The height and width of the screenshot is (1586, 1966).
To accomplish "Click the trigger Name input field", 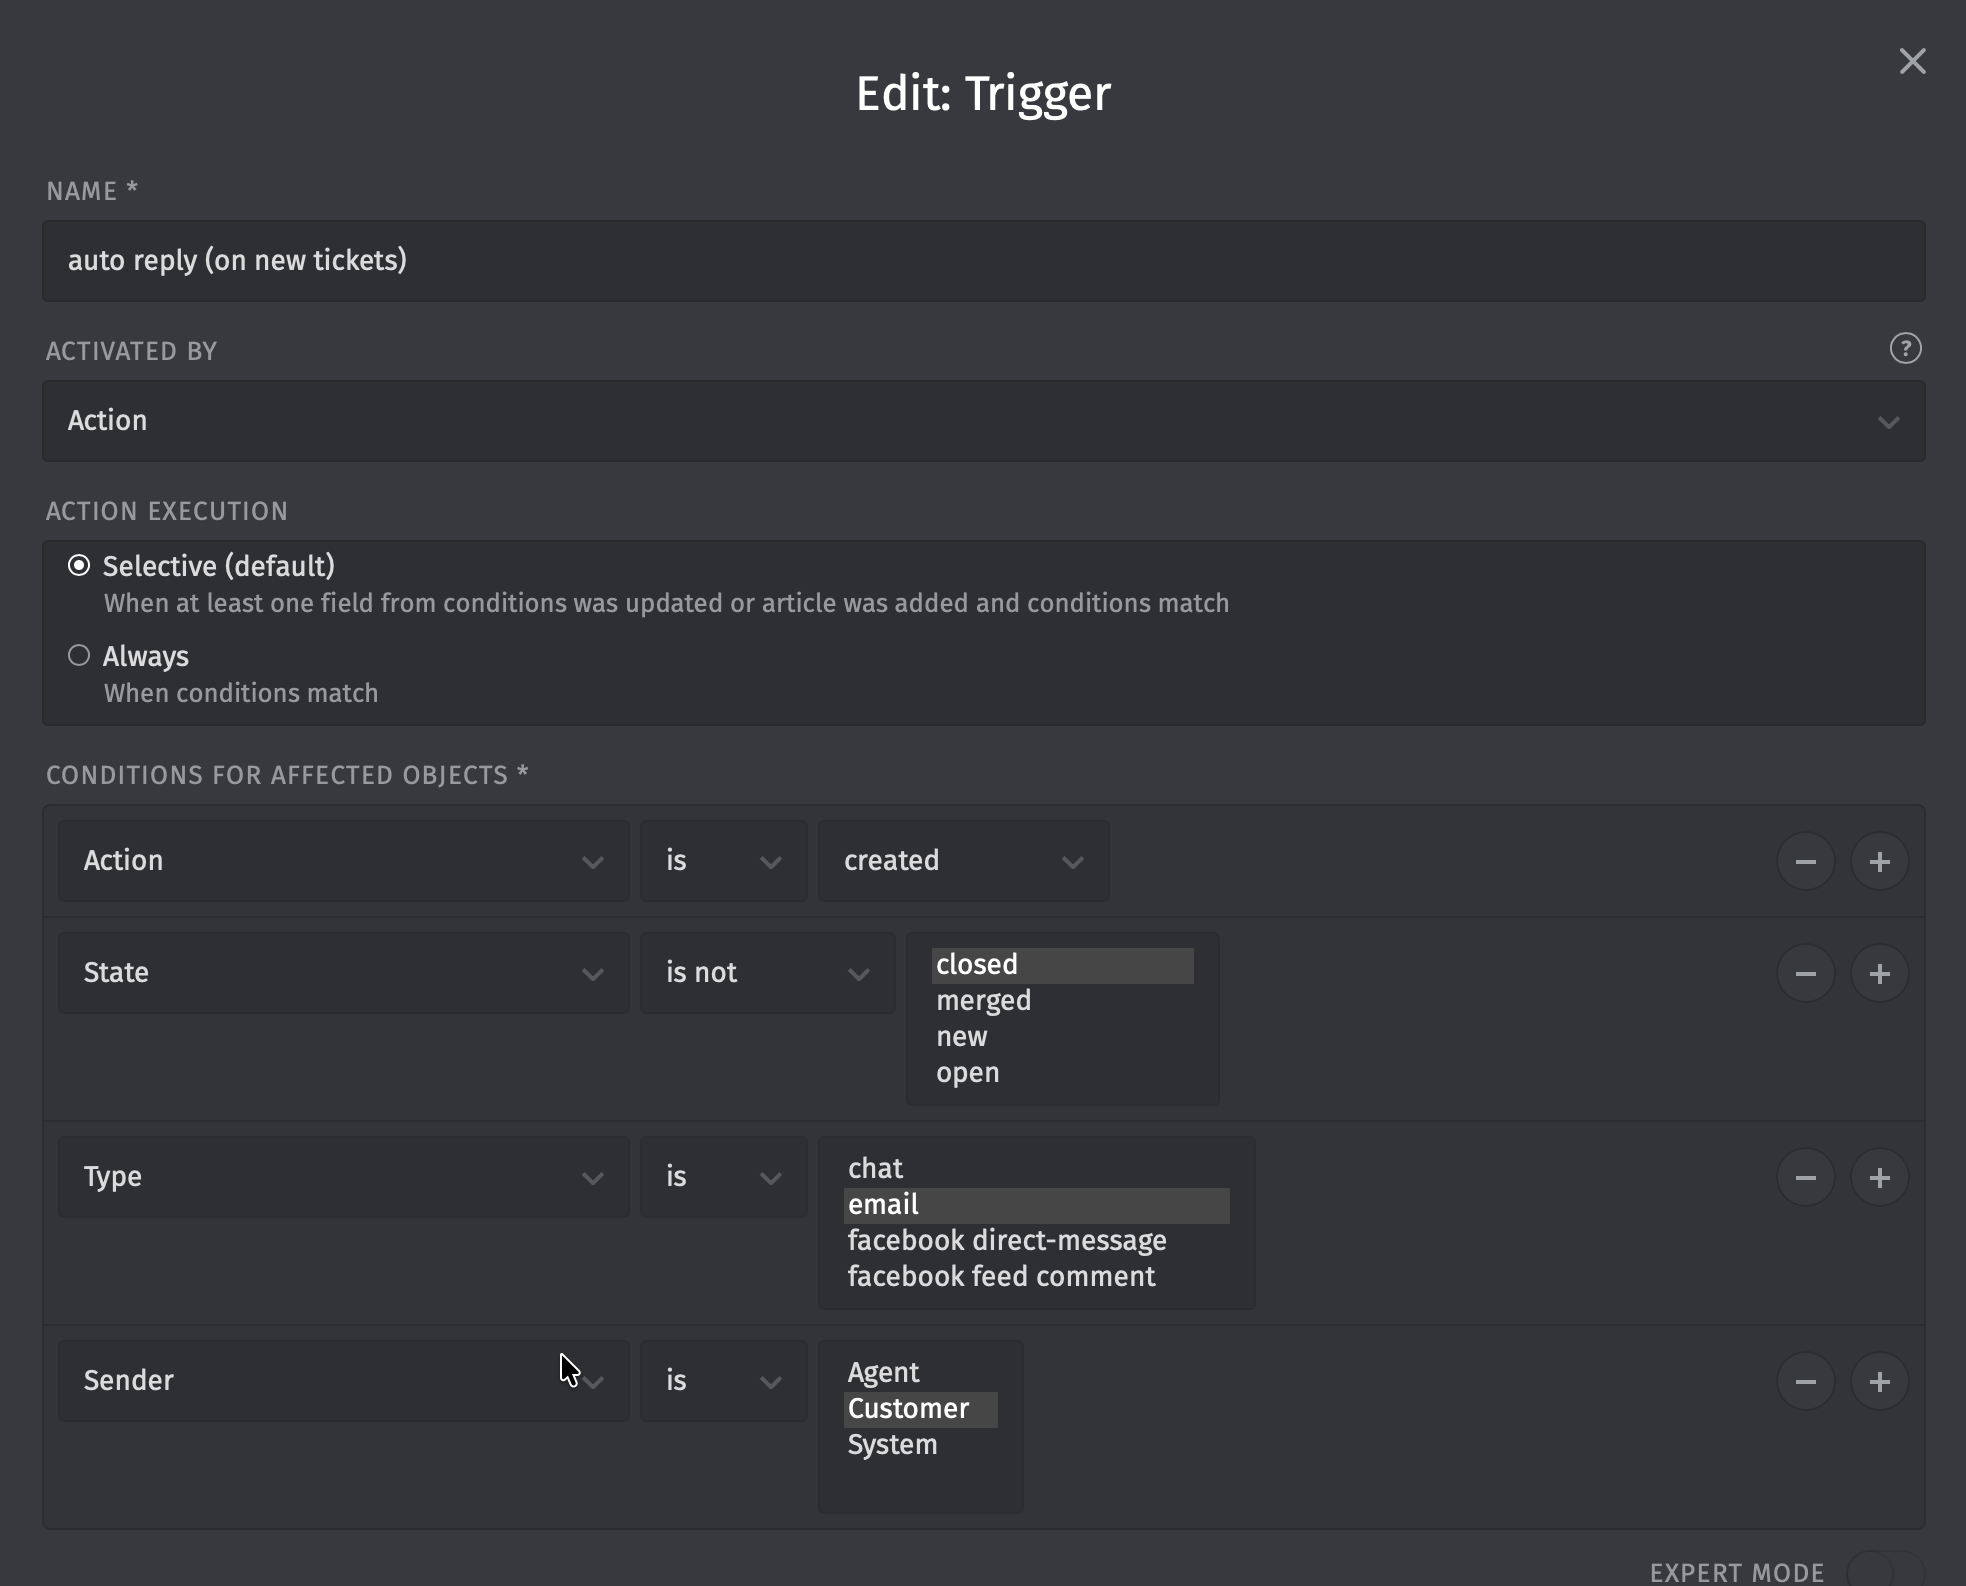I will [983, 261].
